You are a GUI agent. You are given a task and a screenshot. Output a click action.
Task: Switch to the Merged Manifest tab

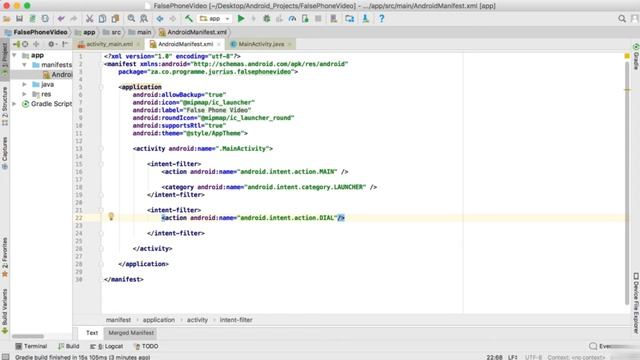131,333
